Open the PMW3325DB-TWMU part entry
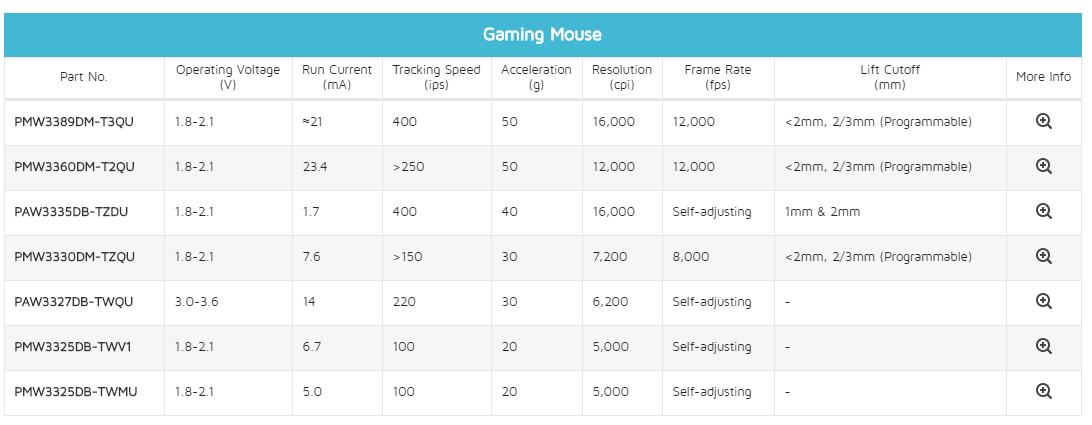Image resolution: width=1092 pixels, height=425 pixels. pyautogui.click(x=75, y=392)
